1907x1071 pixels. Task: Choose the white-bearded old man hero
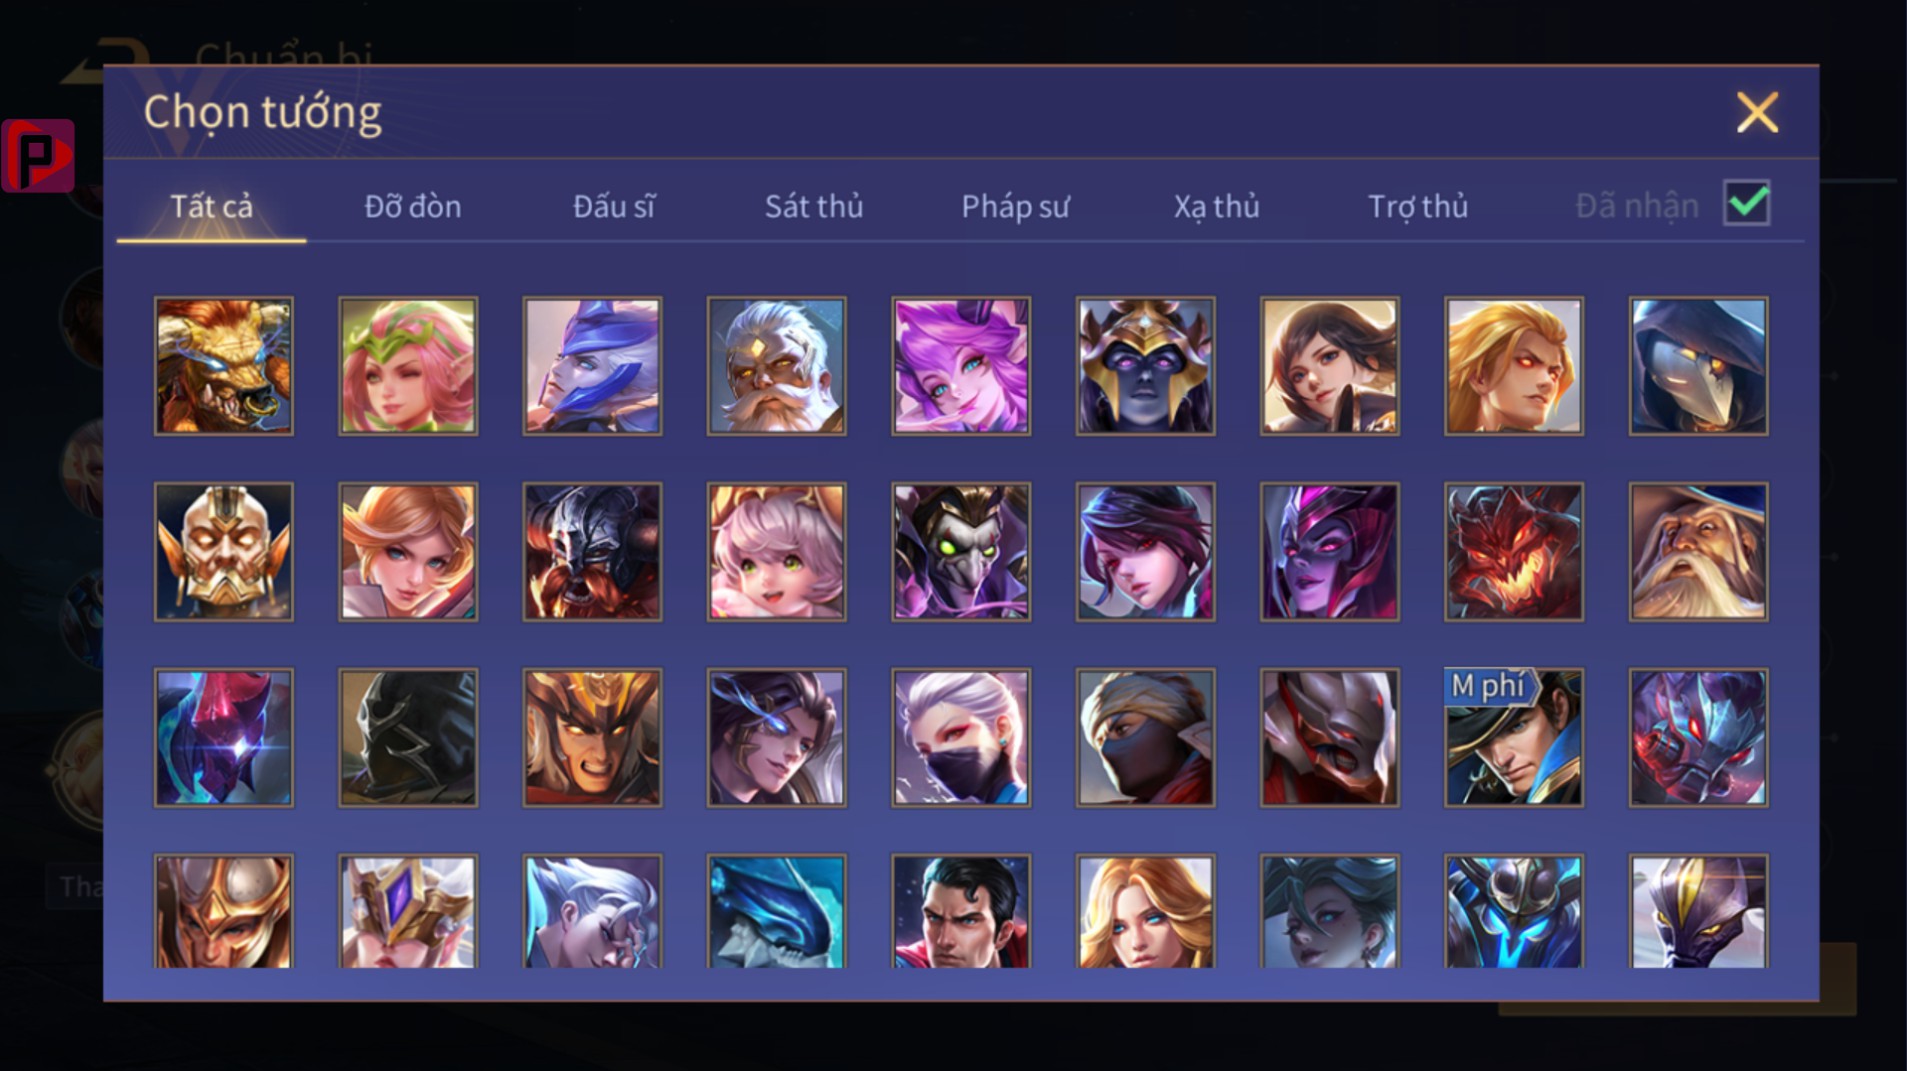click(x=776, y=366)
